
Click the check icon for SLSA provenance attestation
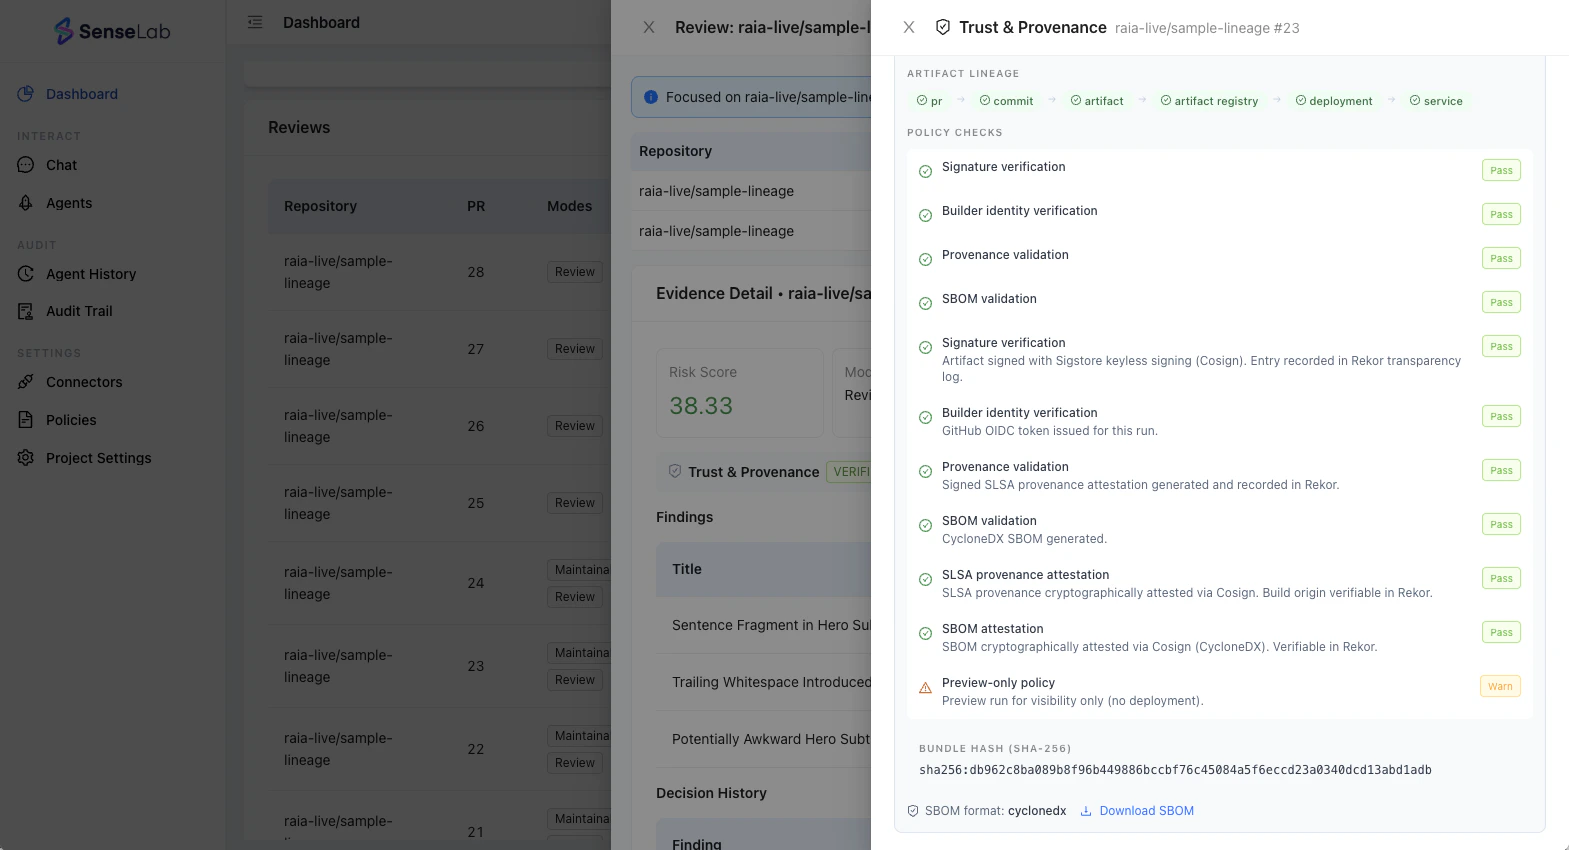point(925,579)
